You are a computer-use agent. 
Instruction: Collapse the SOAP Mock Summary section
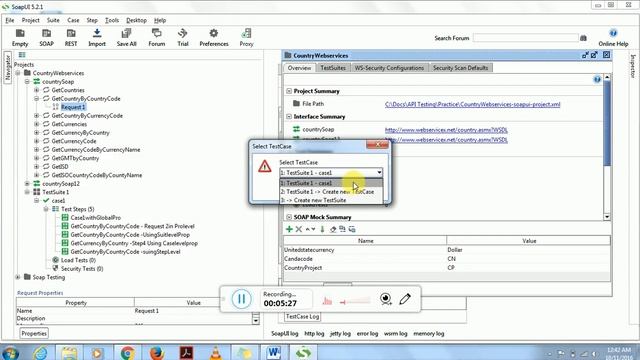pos(289,217)
